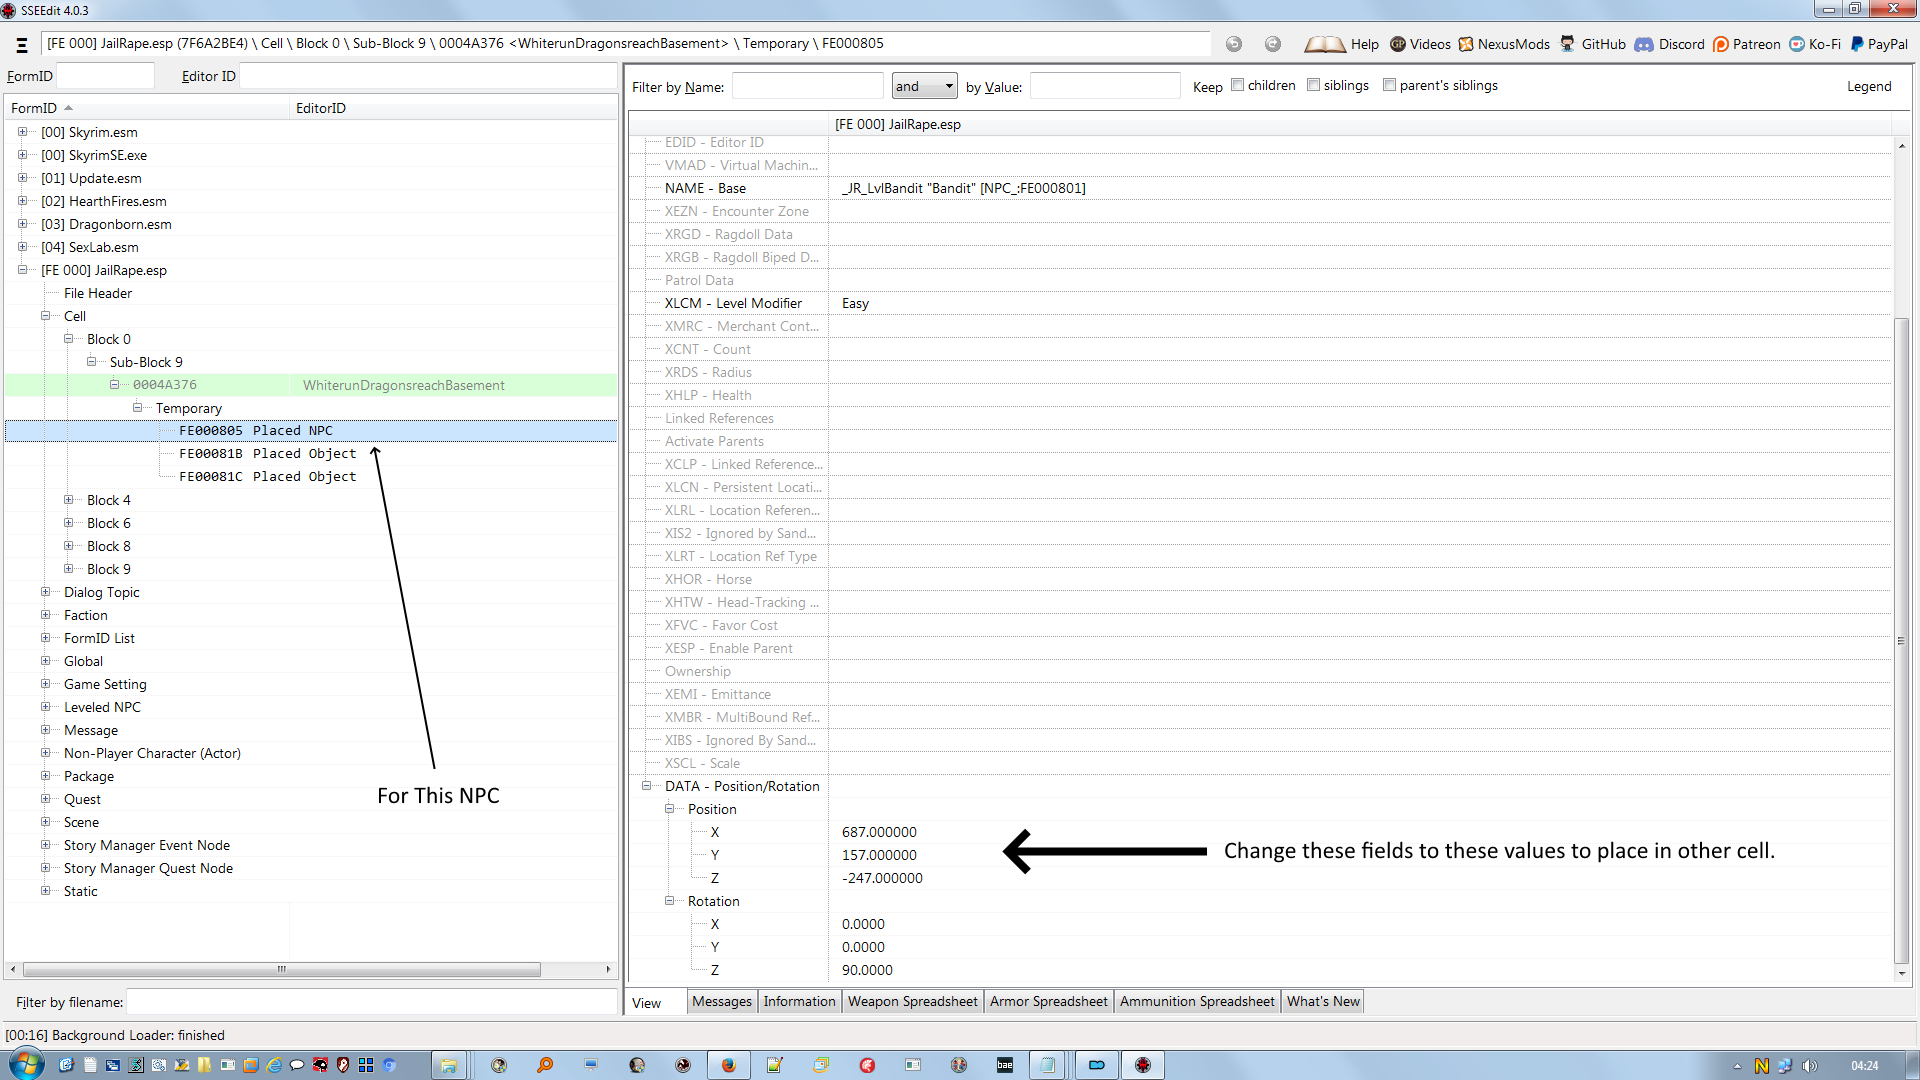The height and width of the screenshot is (1080, 1920).
Task: Switch to the Messages tab
Action: coord(721,1001)
